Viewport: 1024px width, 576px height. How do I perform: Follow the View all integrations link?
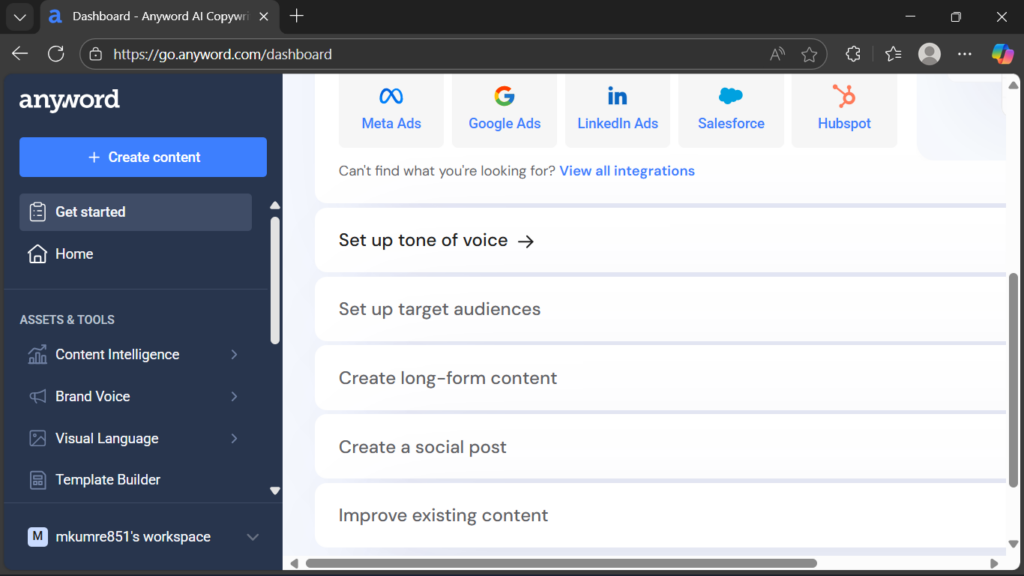pyautogui.click(x=627, y=170)
